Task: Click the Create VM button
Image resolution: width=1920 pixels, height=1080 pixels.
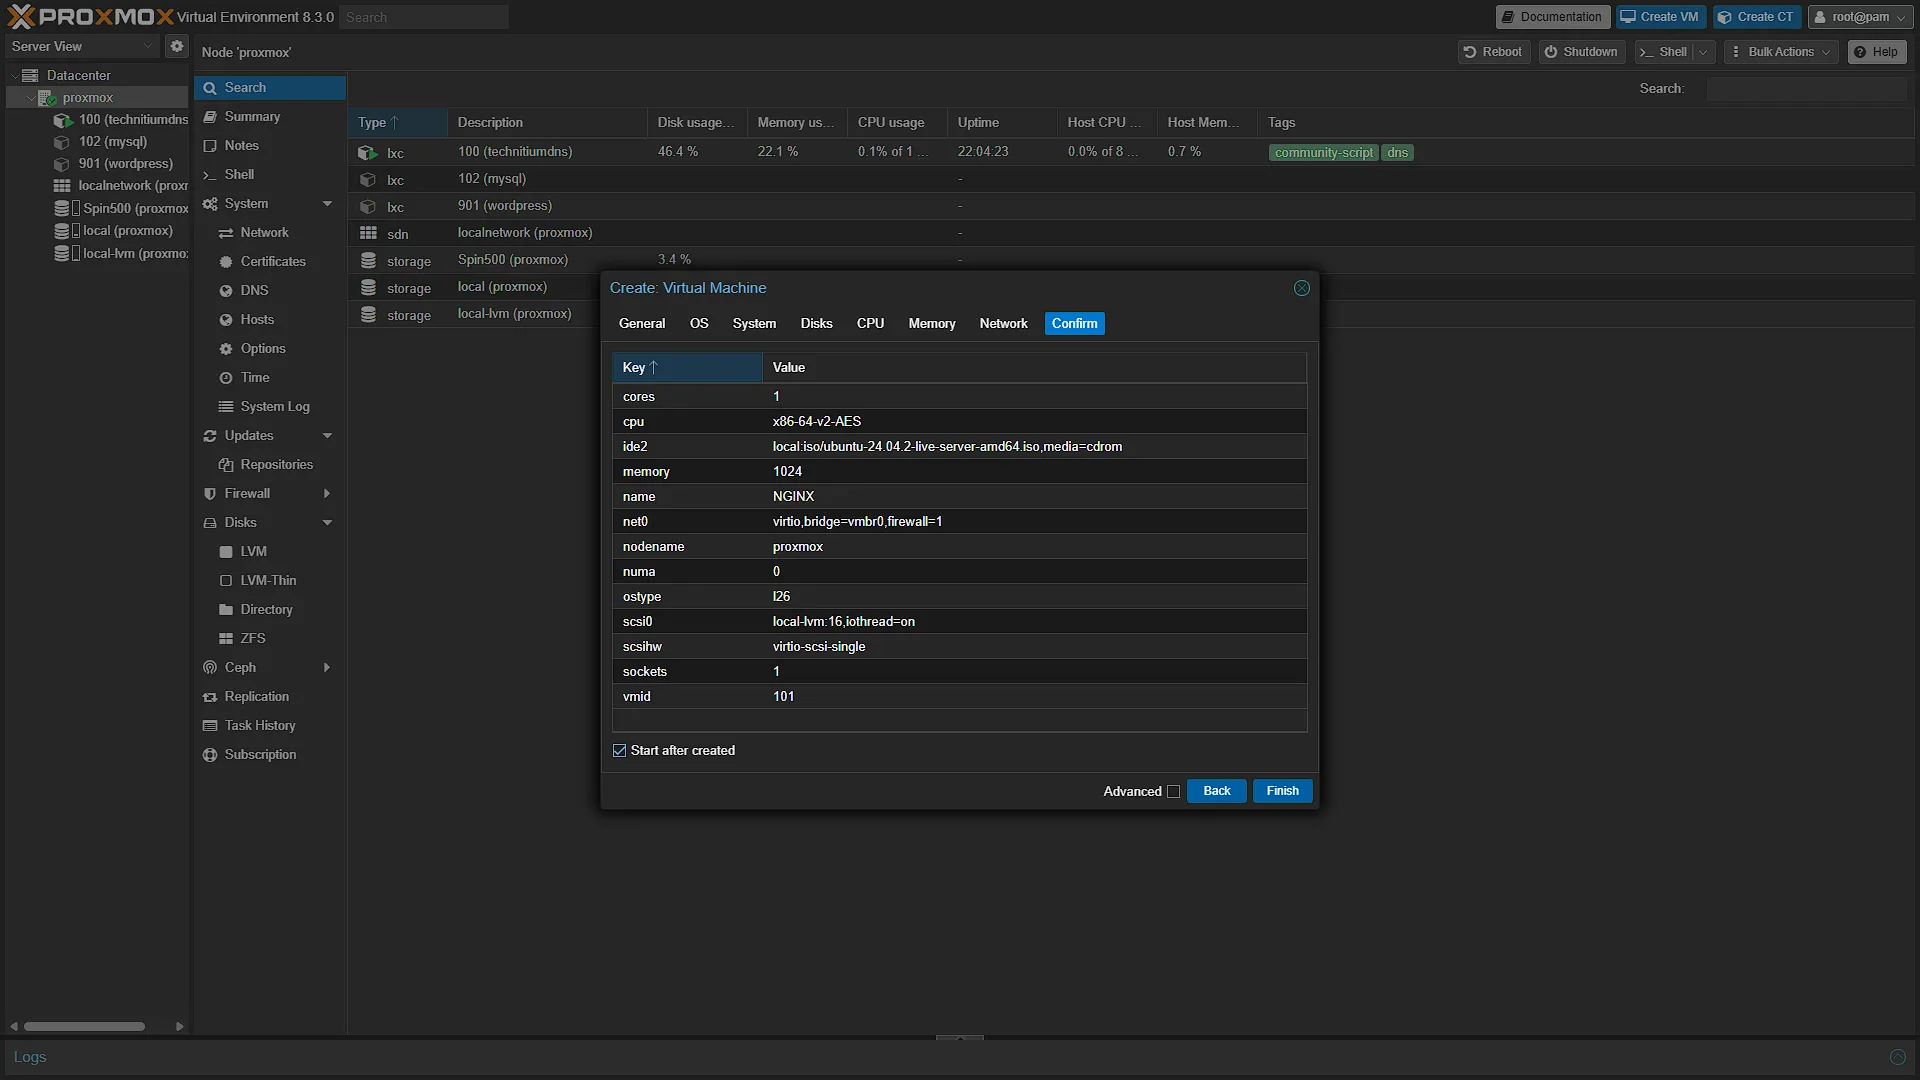Action: [1660, 17]
